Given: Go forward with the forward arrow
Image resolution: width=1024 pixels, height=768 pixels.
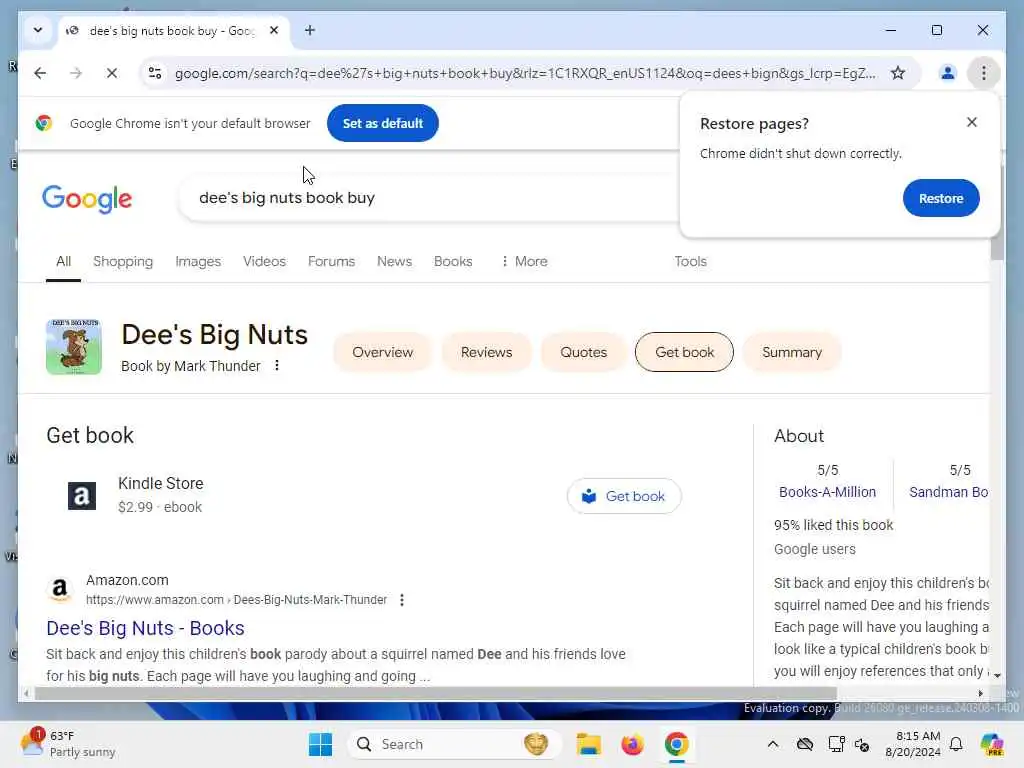Looking at the screenshot, I should tap(76, 73).
